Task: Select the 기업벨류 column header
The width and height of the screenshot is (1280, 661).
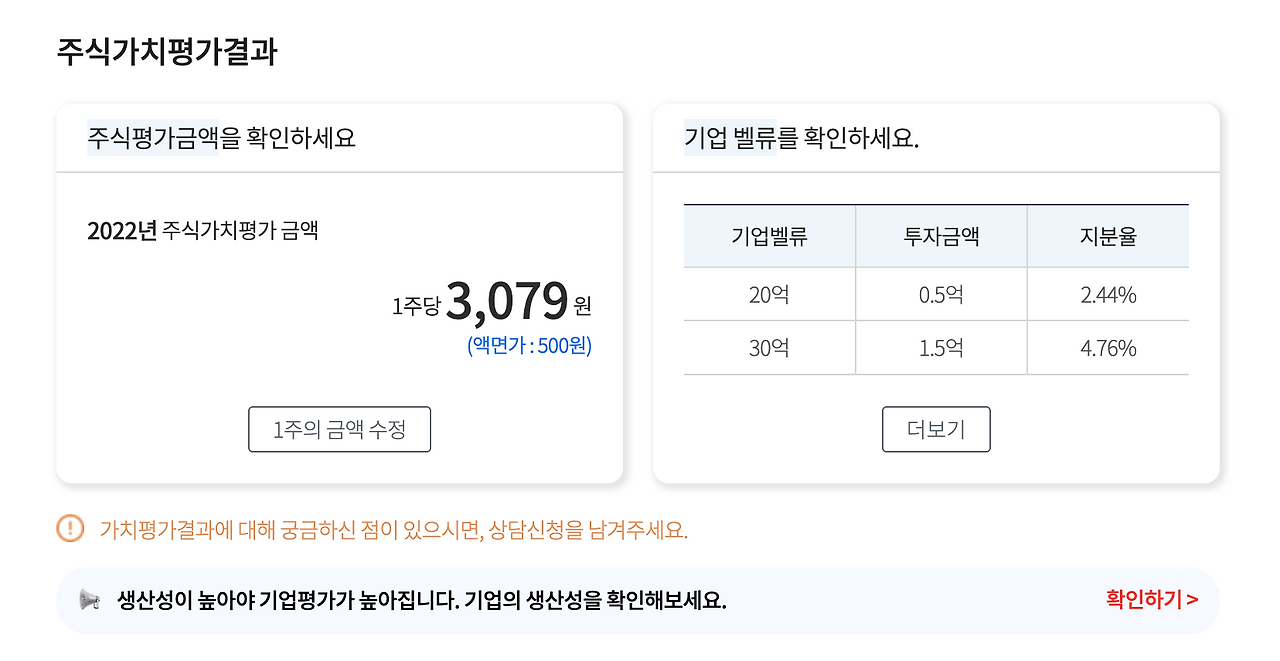Action: 769,235
